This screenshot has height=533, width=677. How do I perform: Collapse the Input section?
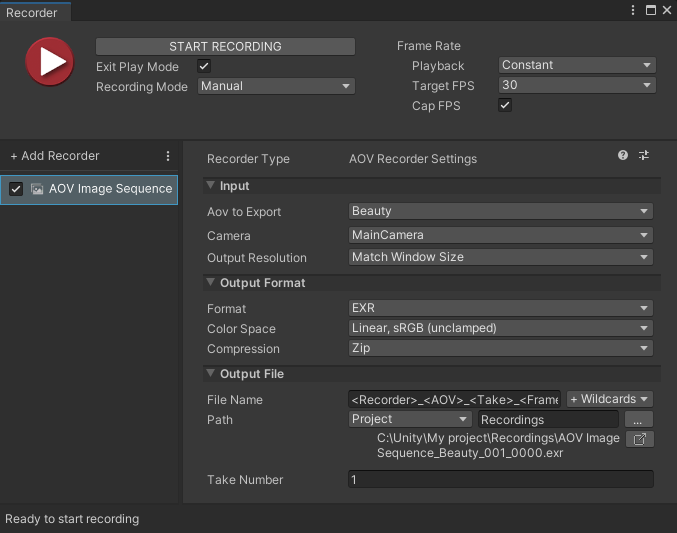(211, 186)
